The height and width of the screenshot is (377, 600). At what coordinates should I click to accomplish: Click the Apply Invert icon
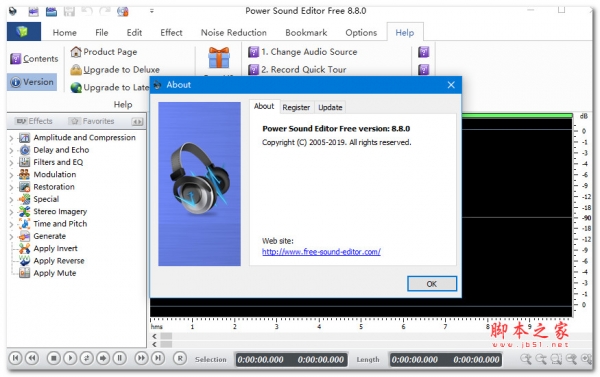(24, 249)
